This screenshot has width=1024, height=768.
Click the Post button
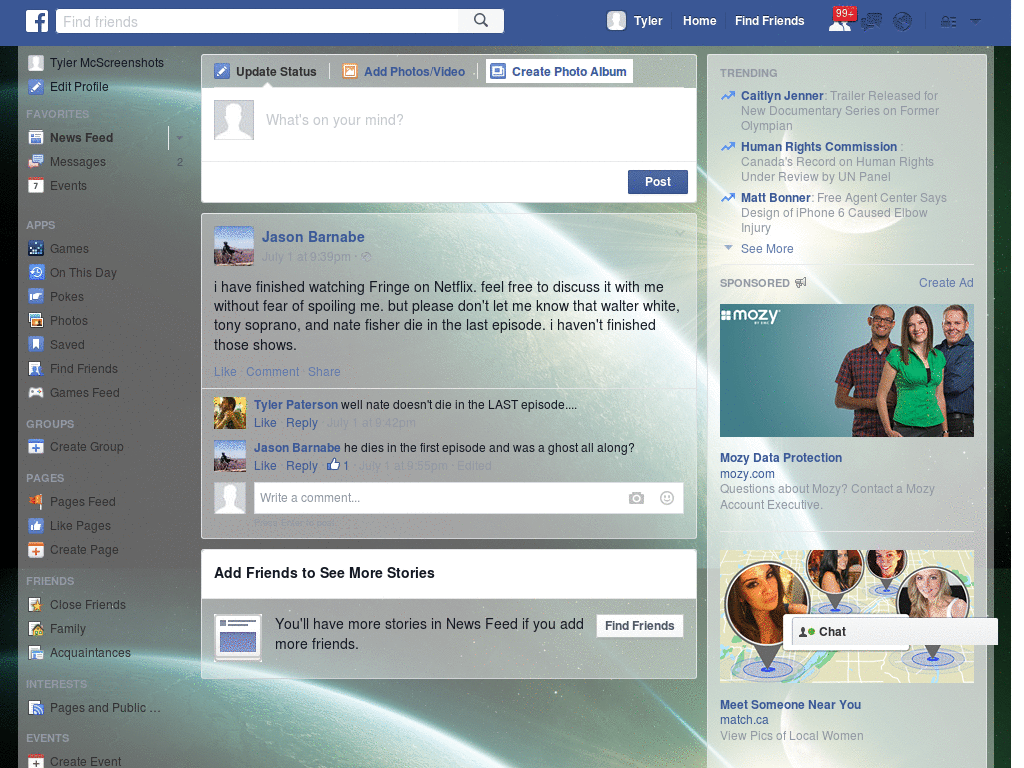point(658,182)
